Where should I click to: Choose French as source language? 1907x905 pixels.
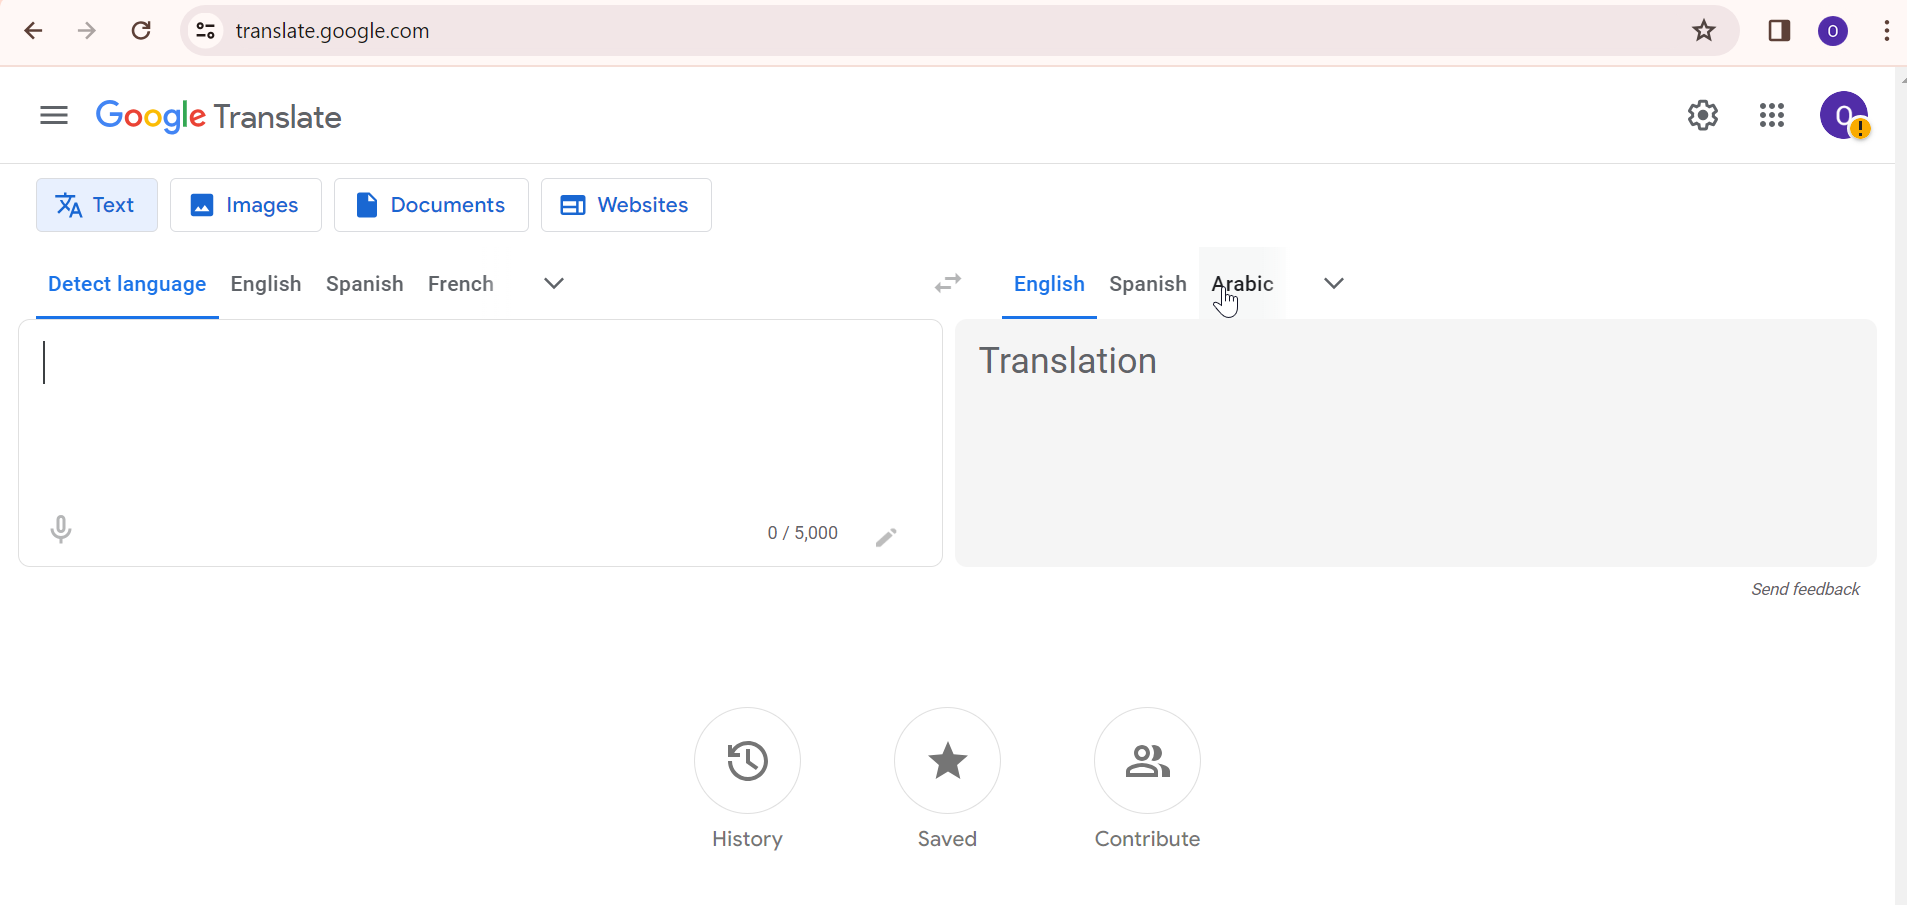pos(461,284)
